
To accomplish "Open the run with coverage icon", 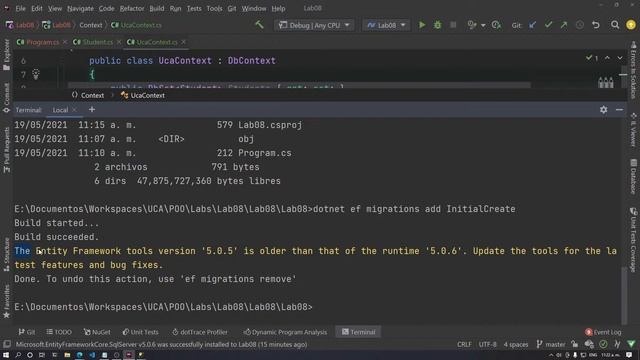I will point(472,25).
